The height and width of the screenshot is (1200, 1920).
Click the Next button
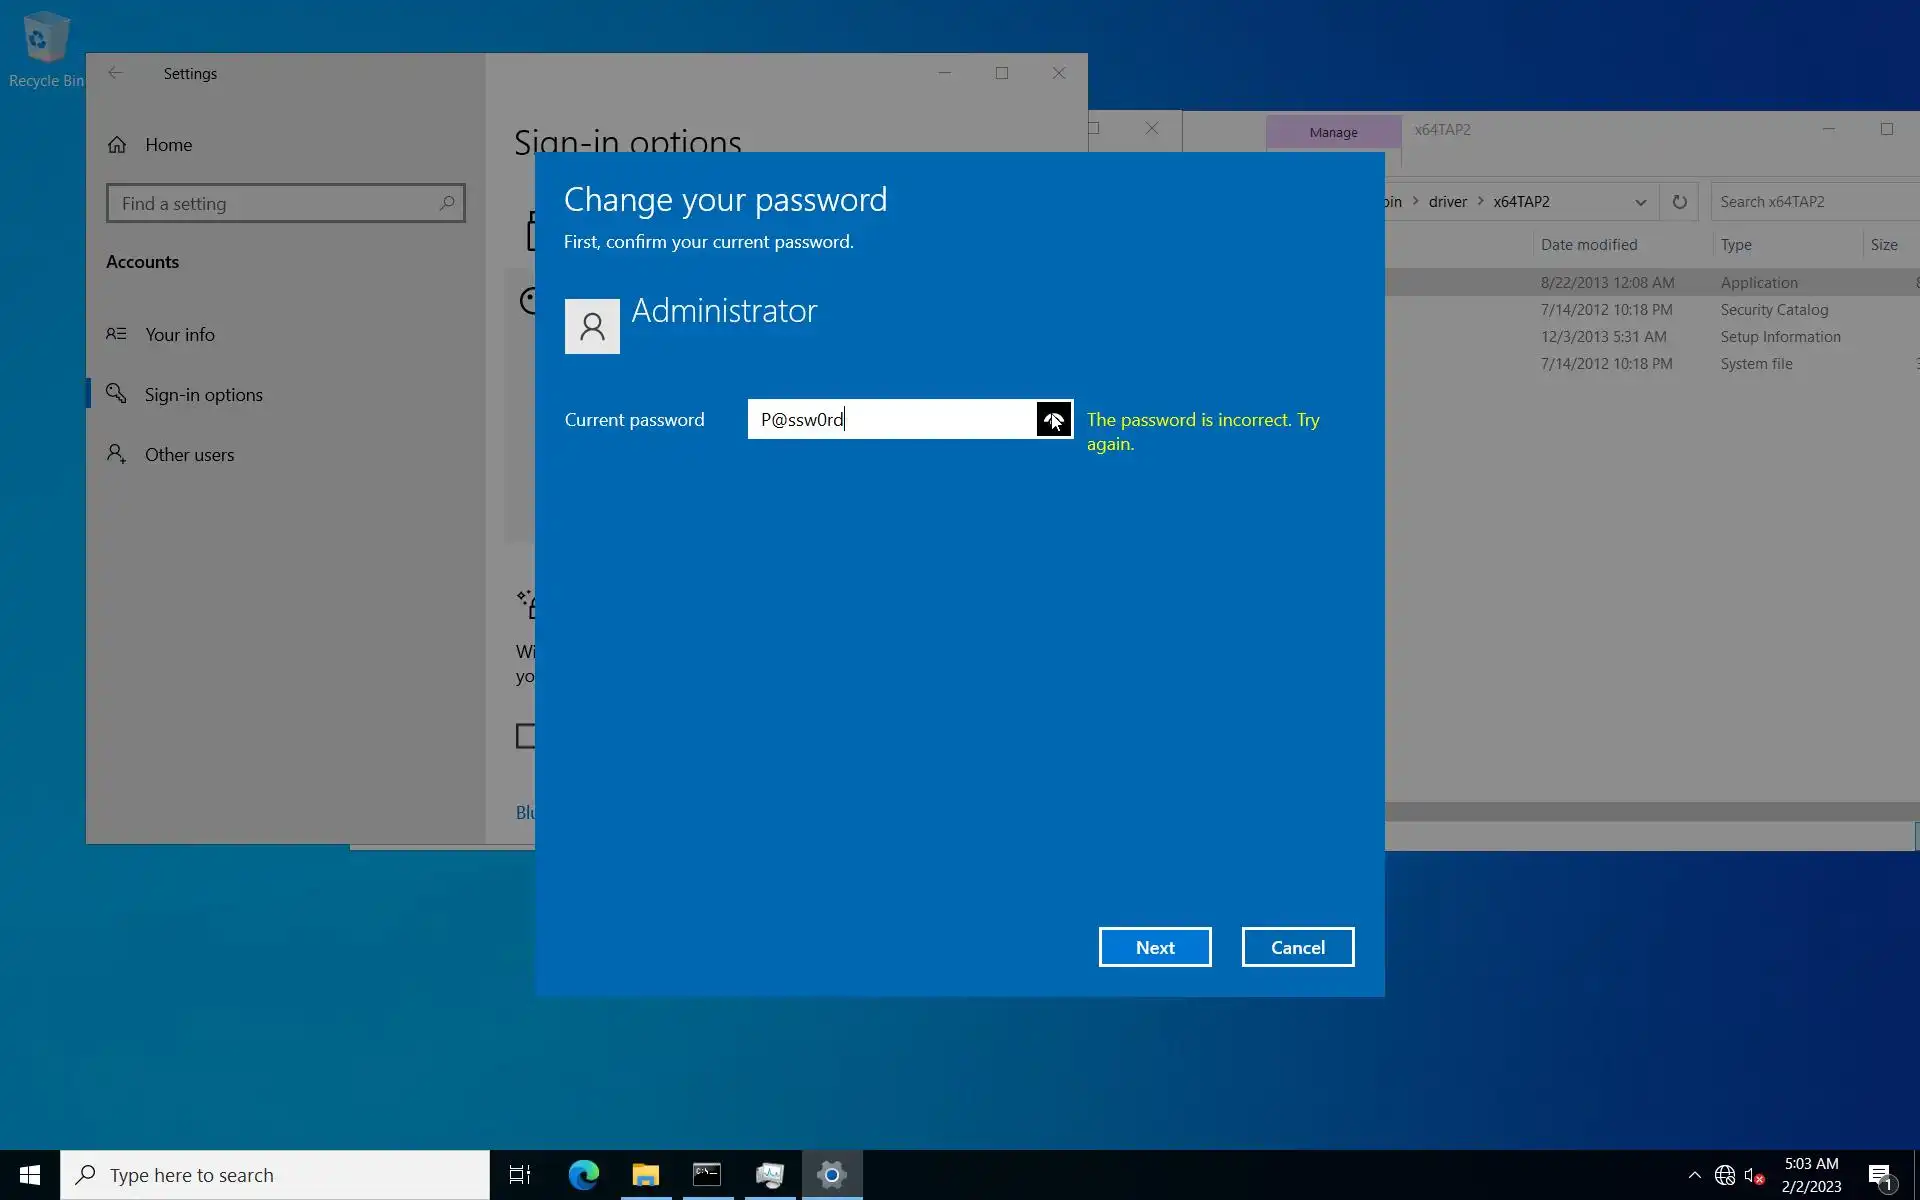pos(1154,947)
